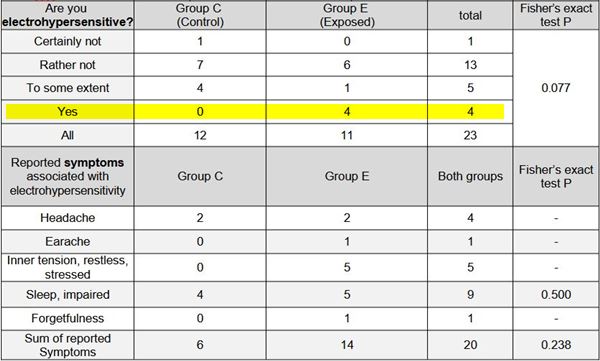The image size is (600, 361).
Task: Click the 'Sleep, impaired' row label
Action: pyautogui.click(x=67, y=295)
